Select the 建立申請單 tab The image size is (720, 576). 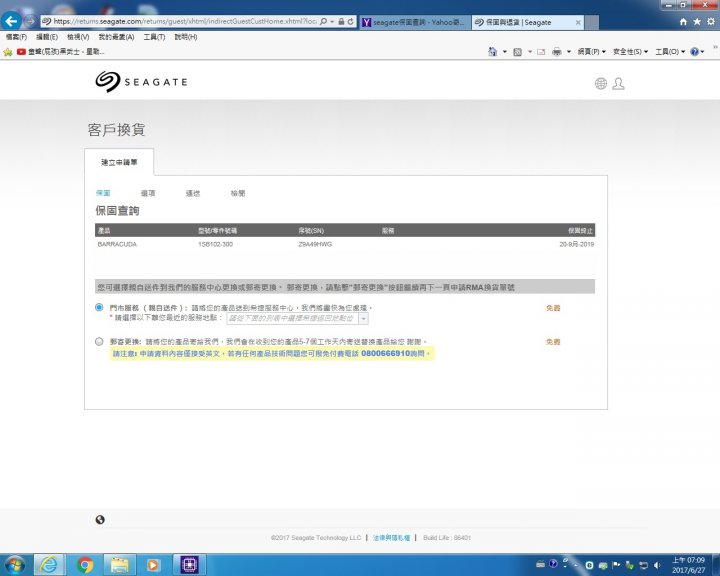[x=119, y=162]
